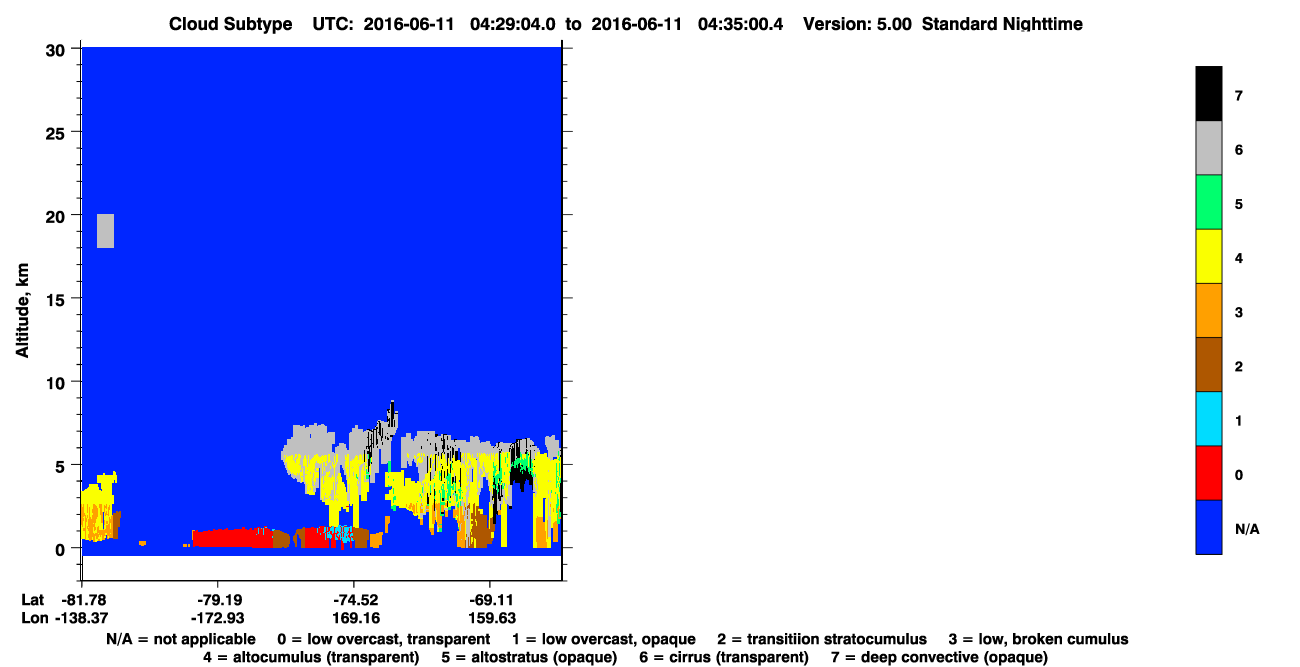1300x667 pixels.
Task: Select the yellow legend swatch labeled 4
Action: 1208,256
